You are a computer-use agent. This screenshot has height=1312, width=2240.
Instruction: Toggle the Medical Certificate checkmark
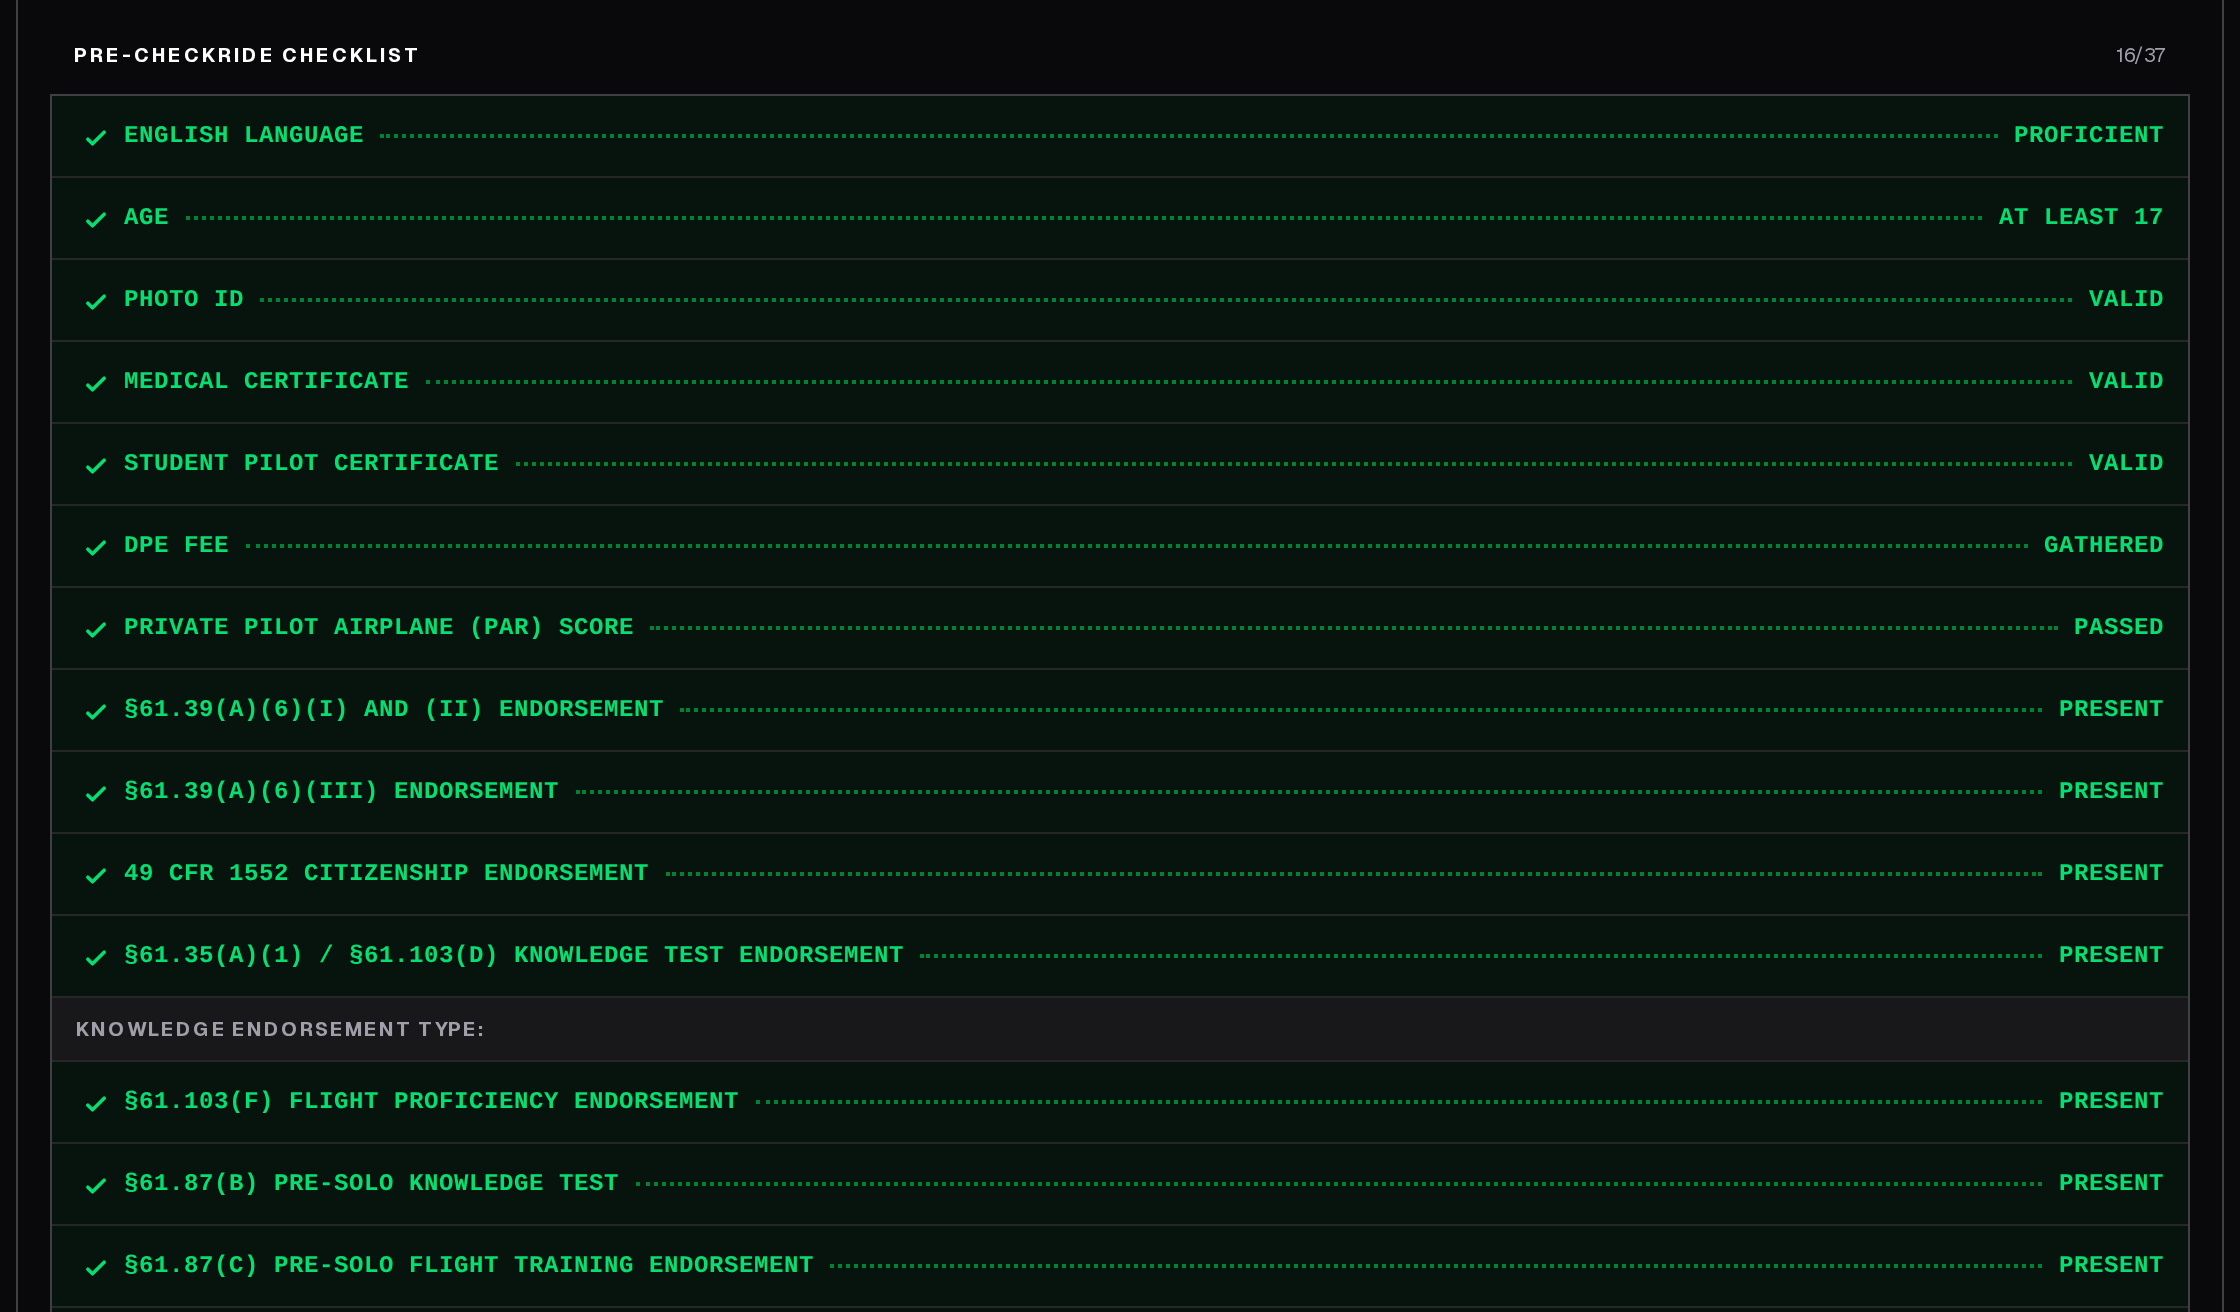pyautogui.click(x=96, y=383)
